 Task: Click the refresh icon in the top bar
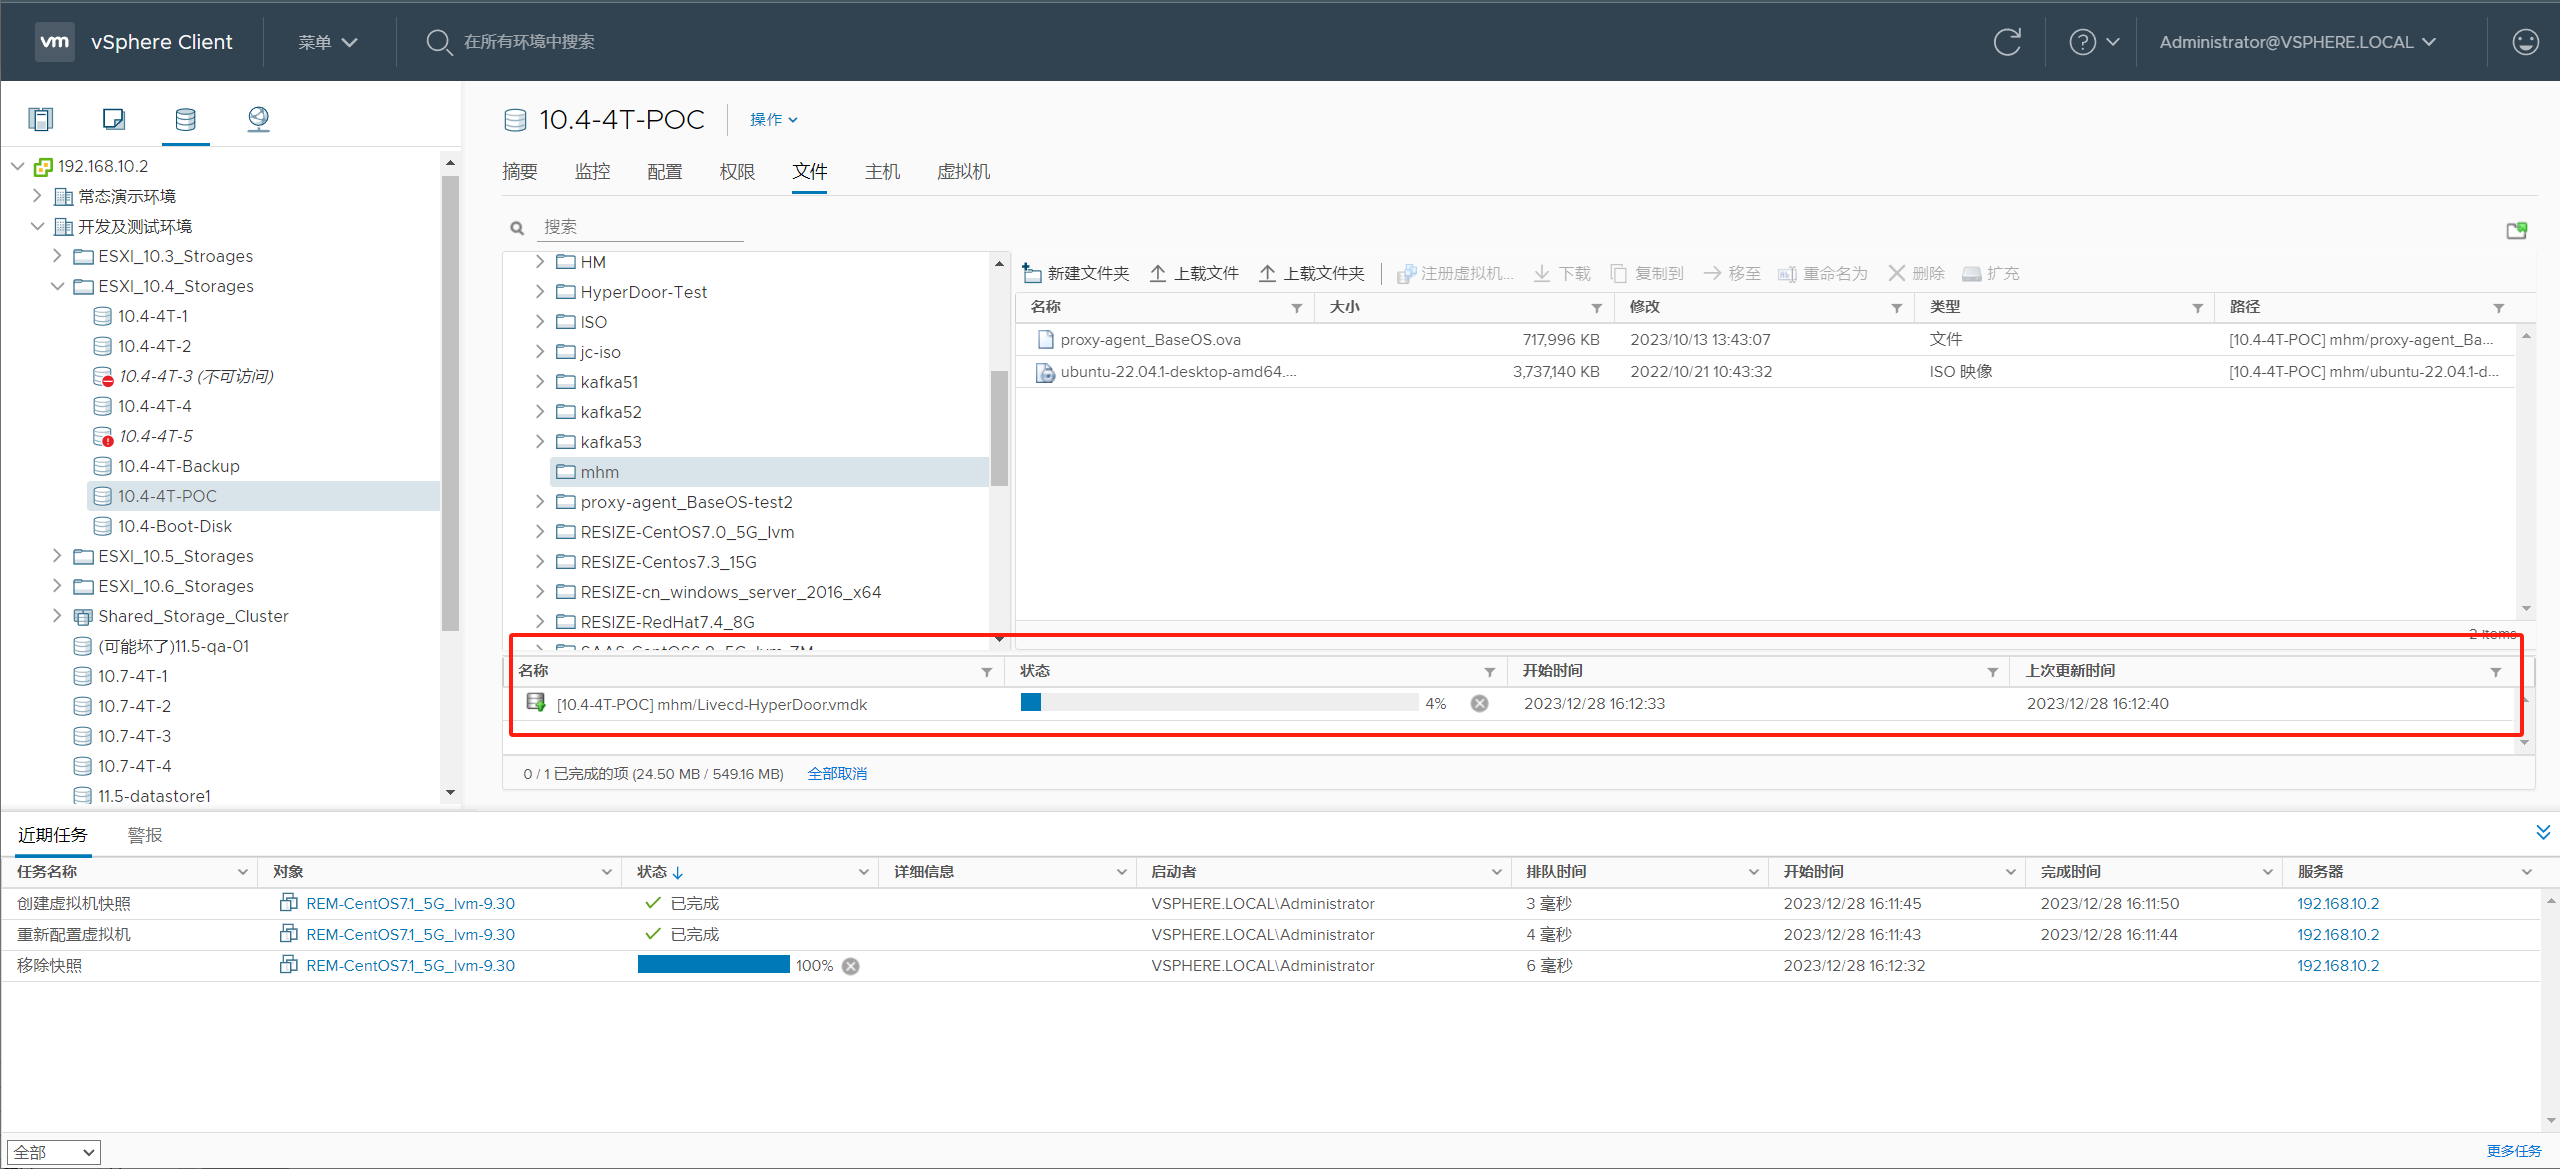(2007, 42)
